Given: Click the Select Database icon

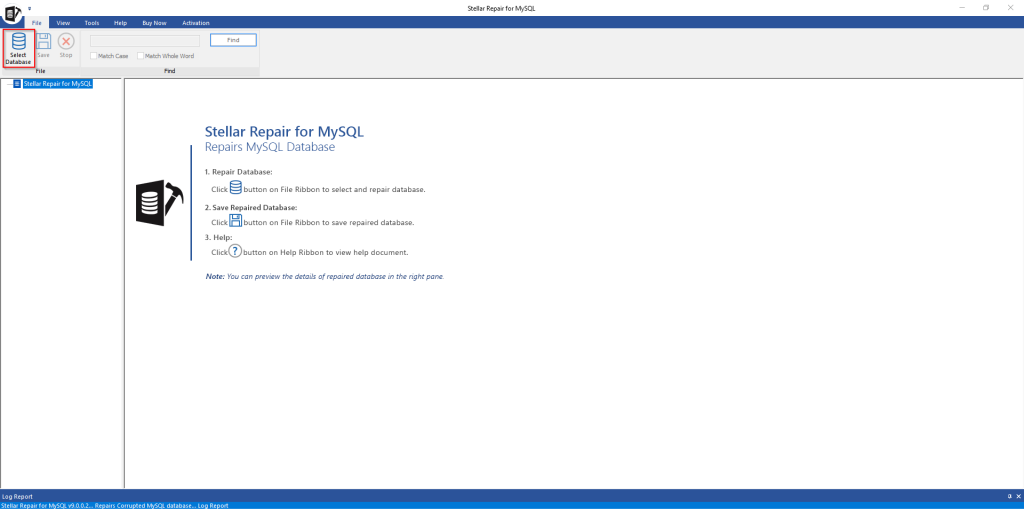Looking at the screenshot, I should click(x=18, y=41).
